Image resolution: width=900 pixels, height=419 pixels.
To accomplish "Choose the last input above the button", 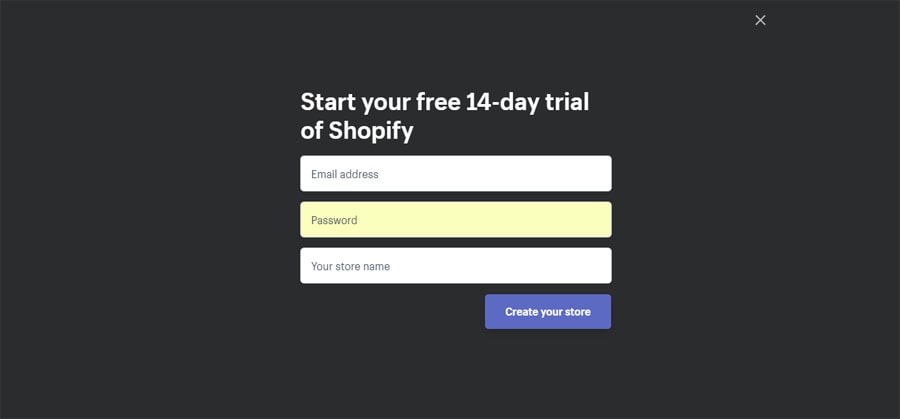I will (x=455, y=266).
